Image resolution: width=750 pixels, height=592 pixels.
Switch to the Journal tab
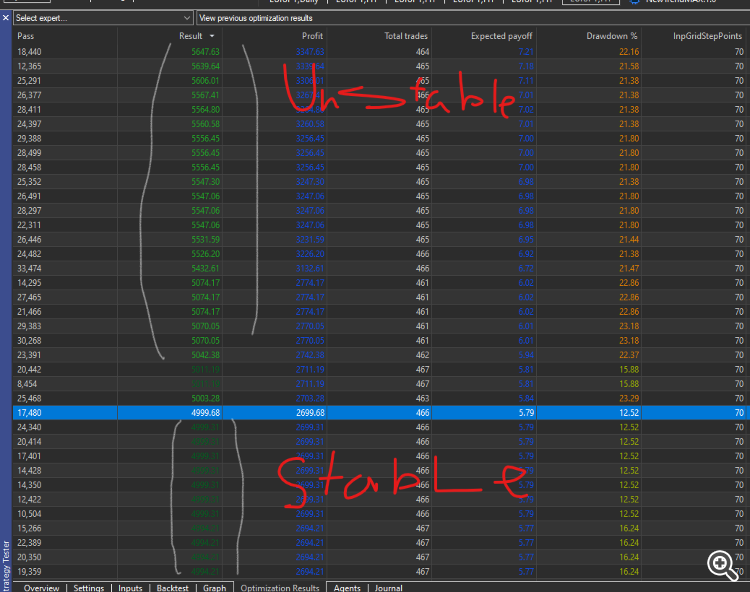click(388, 588)
